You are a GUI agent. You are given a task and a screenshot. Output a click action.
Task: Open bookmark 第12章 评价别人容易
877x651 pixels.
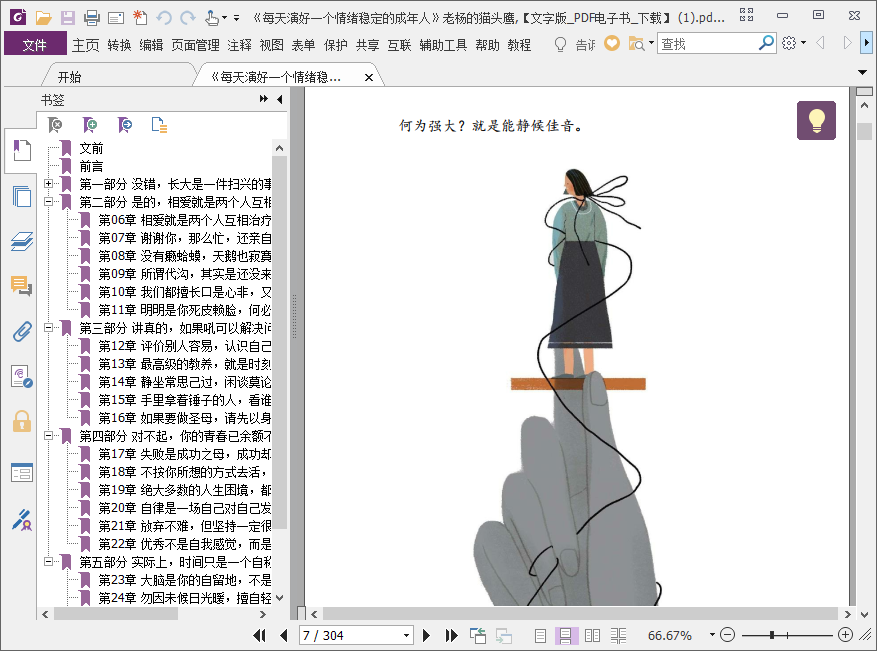pos(185,346)
